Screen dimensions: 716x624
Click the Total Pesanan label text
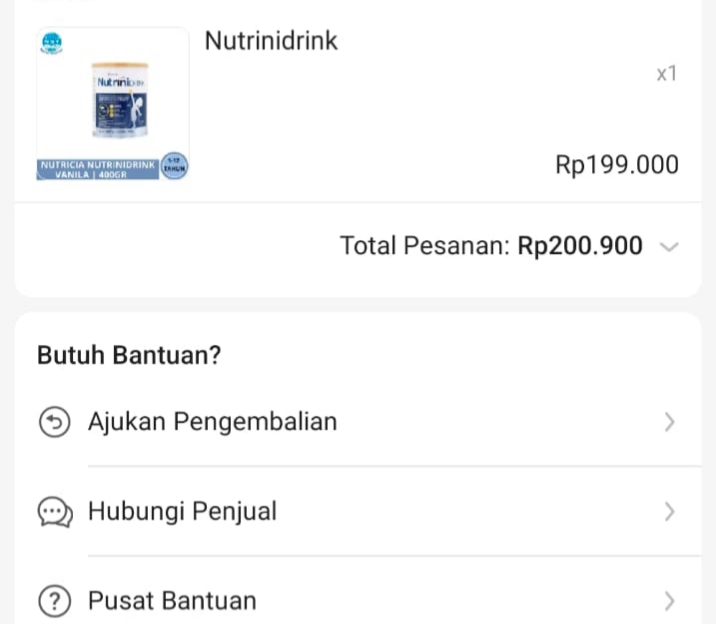[x=425, y=246]
